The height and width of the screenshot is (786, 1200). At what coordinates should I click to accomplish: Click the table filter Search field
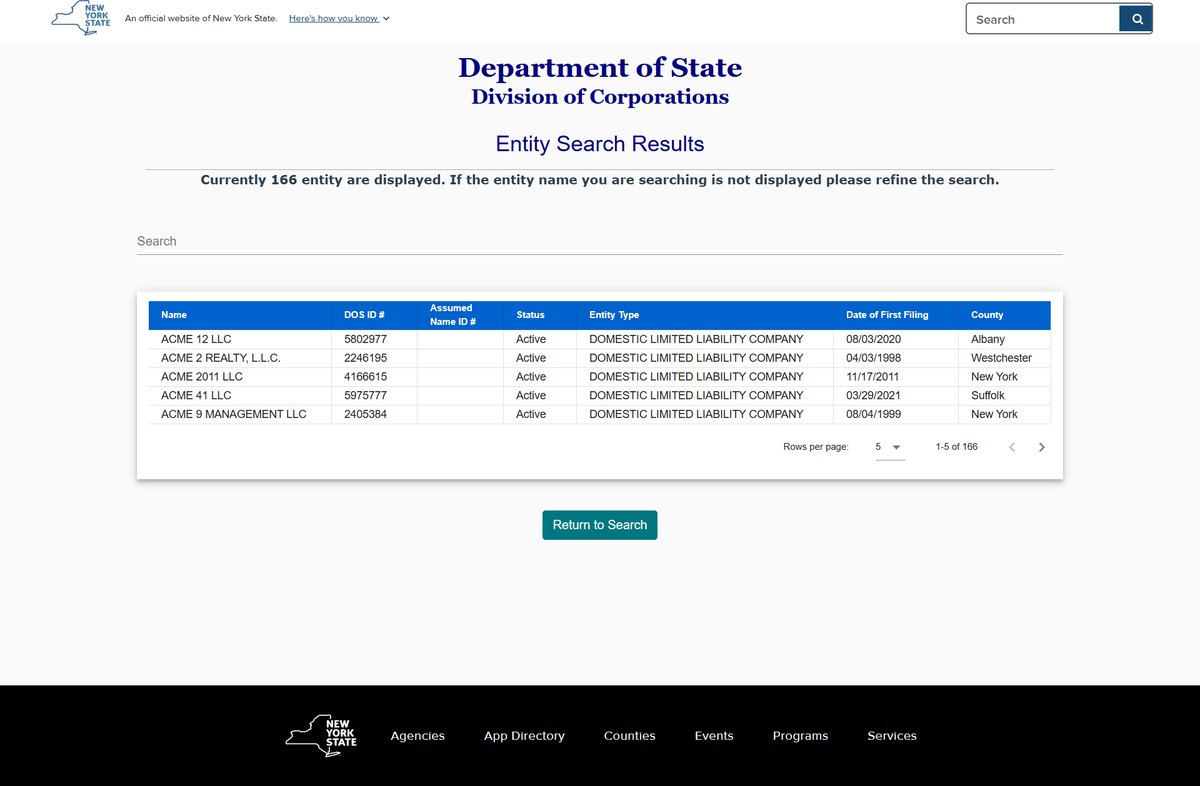pyautogui.click(x=600, y=241)
